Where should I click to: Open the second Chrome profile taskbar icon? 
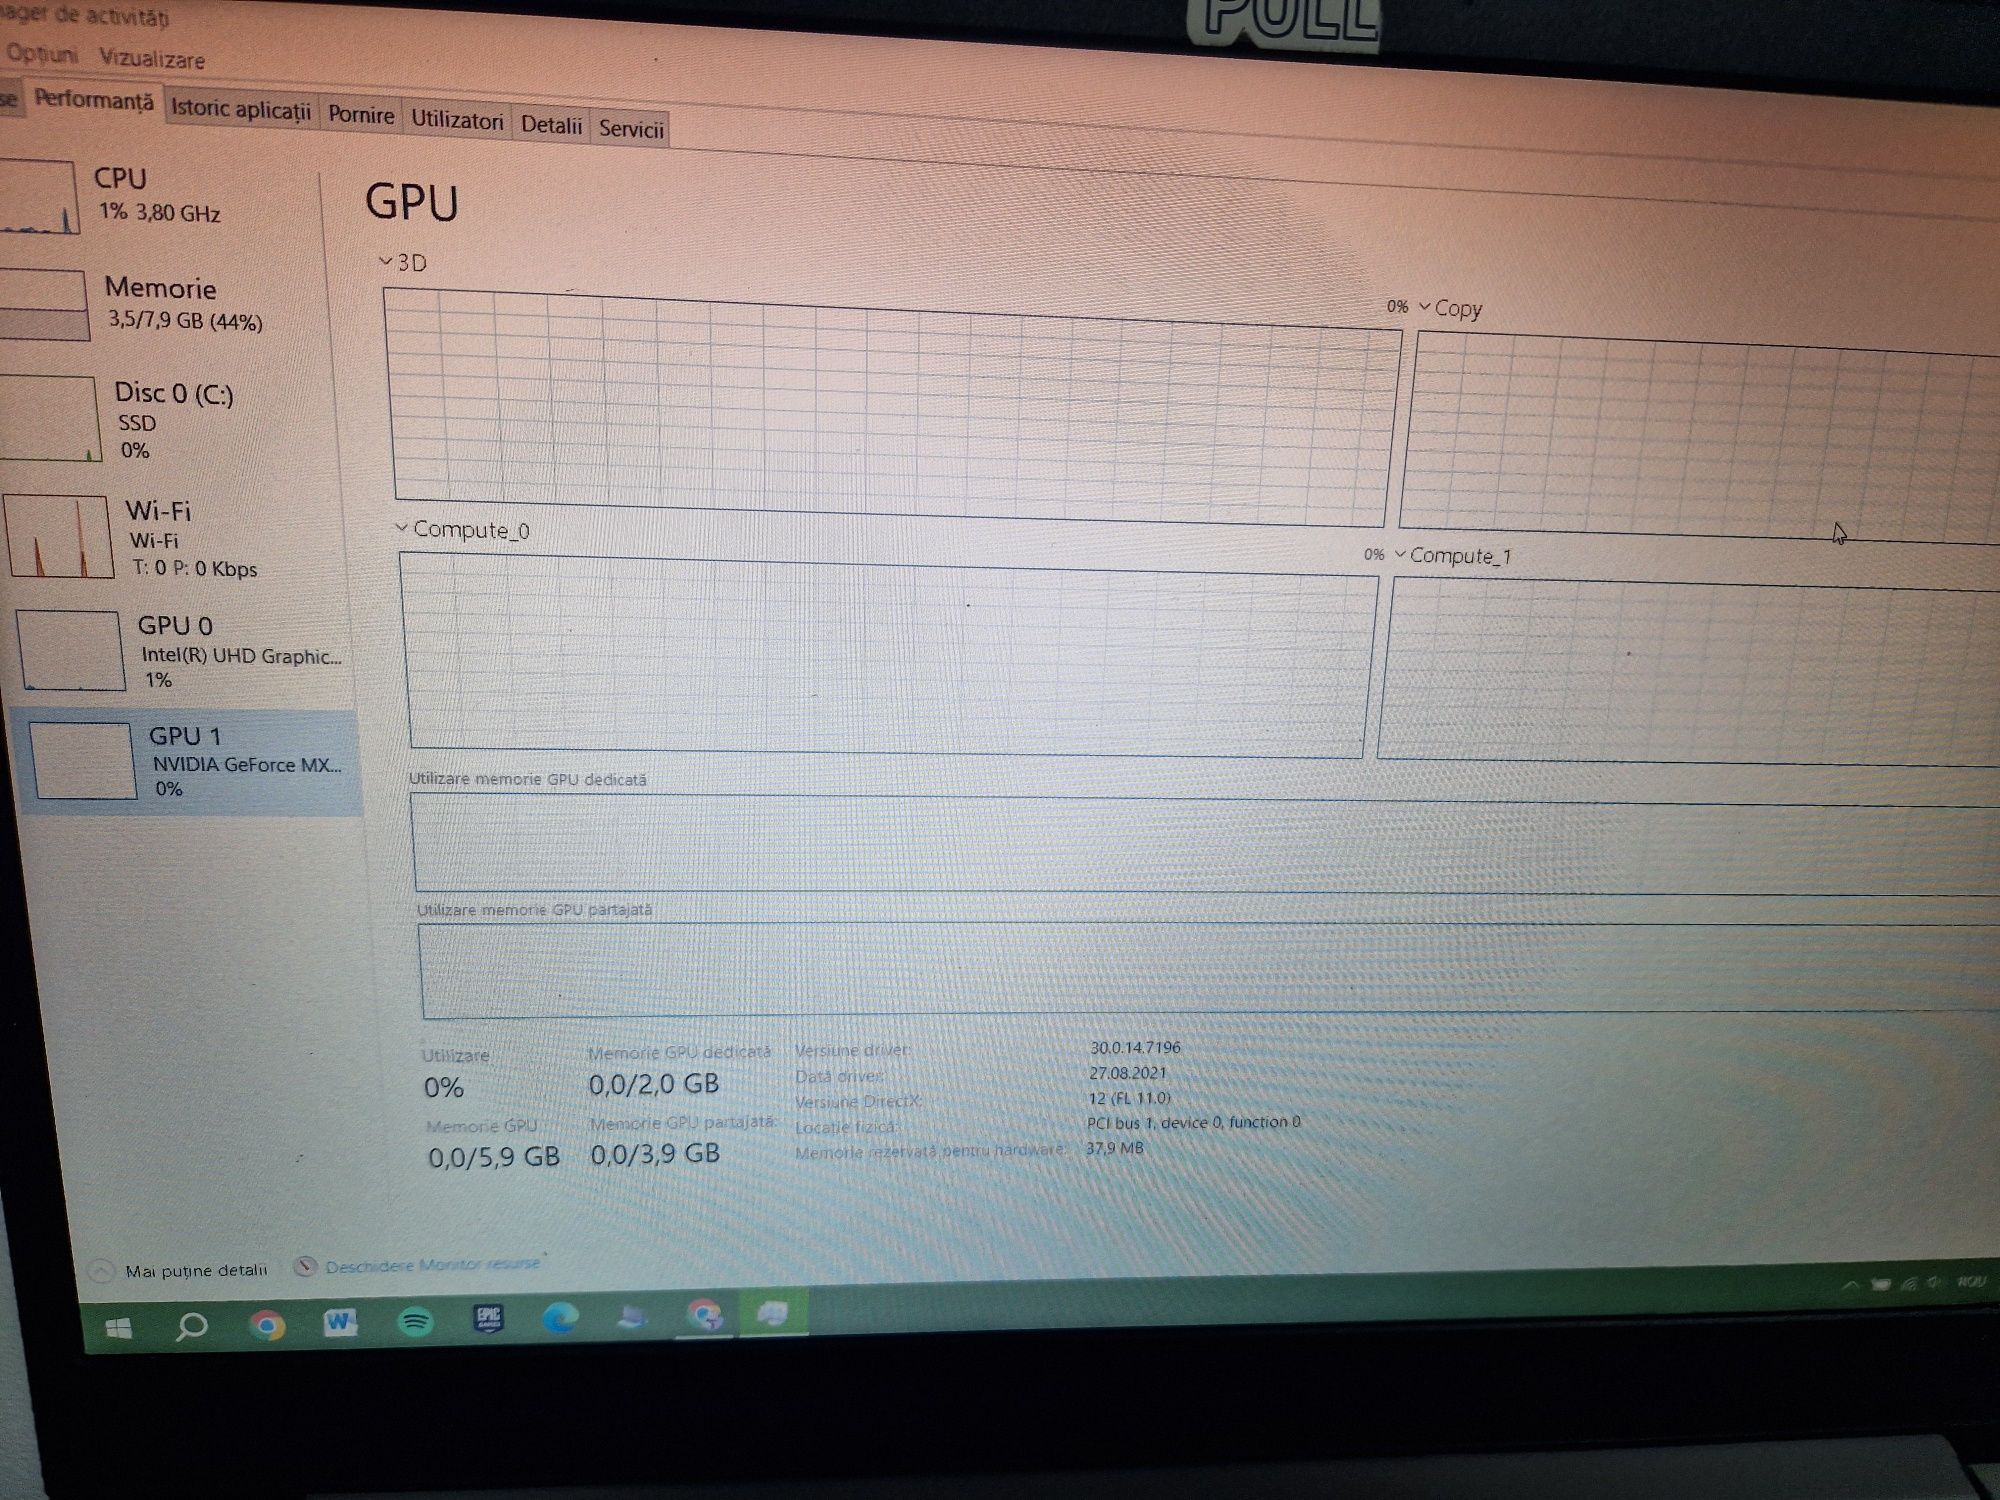click(705, 1315)
